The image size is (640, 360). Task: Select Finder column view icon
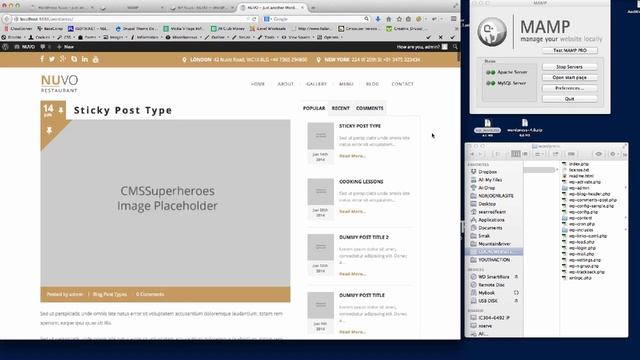click(516, 154)
